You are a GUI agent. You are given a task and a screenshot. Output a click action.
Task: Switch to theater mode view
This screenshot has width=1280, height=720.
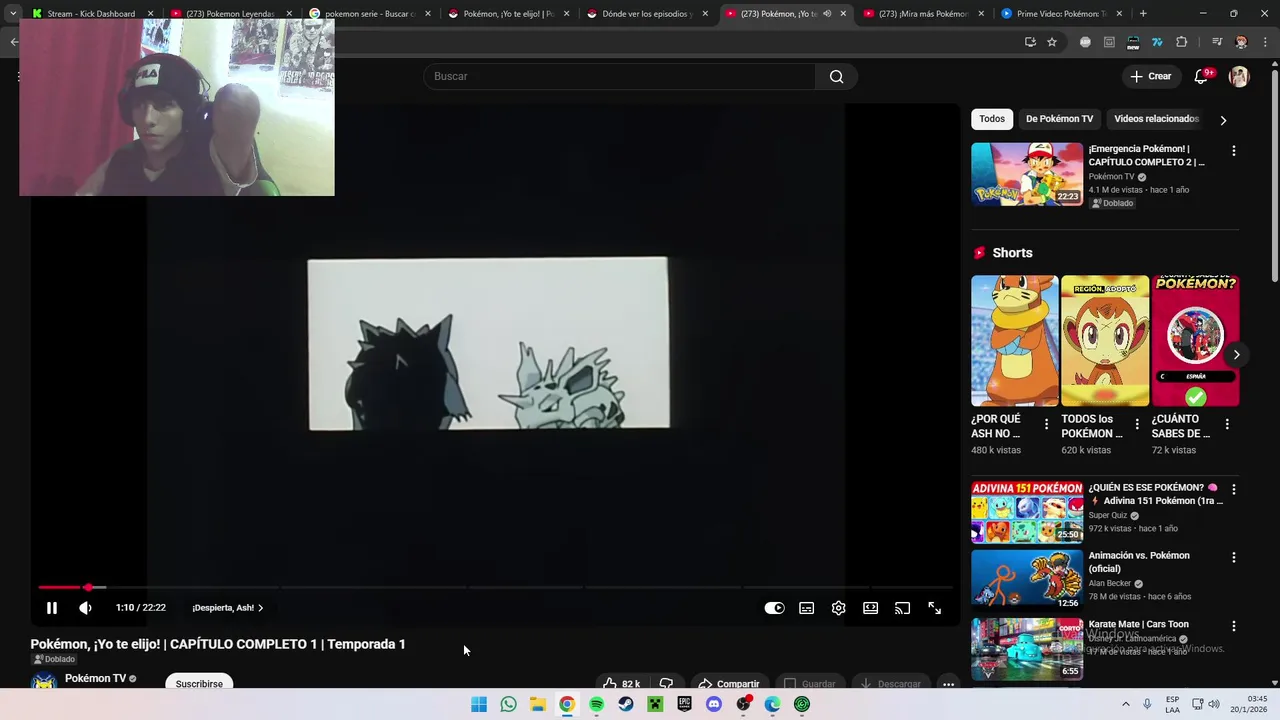pyautogui.click(x=870, y=608)
